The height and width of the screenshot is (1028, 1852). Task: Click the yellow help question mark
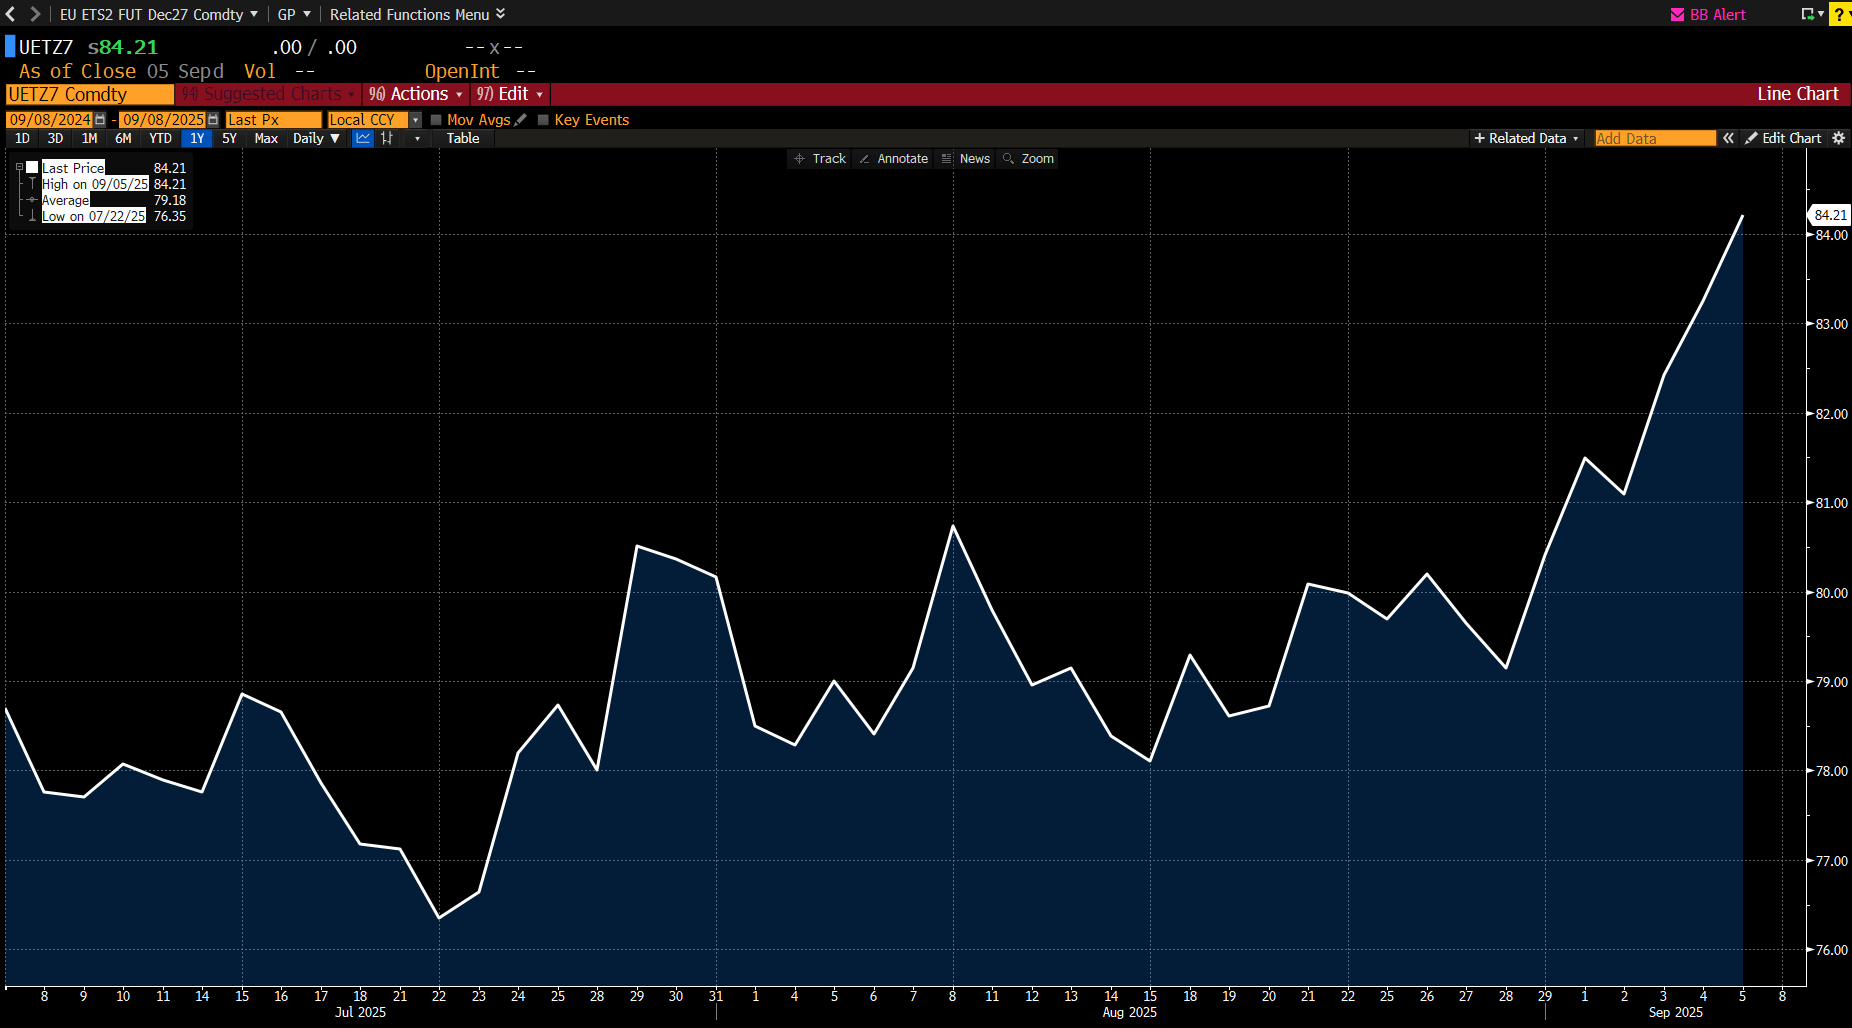click(x=1839, y=14)
